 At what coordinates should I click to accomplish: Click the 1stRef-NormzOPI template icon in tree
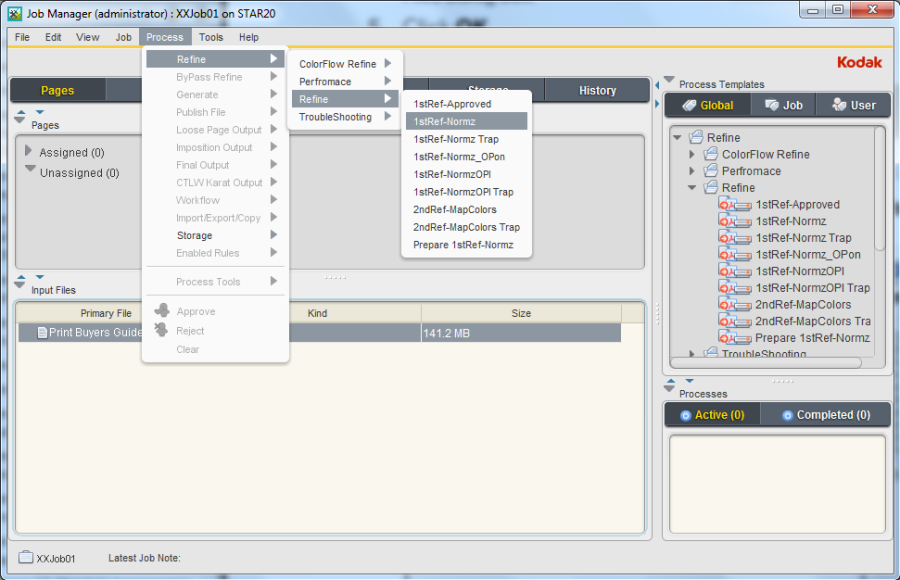pyautogui.click(x=735, y=272)
